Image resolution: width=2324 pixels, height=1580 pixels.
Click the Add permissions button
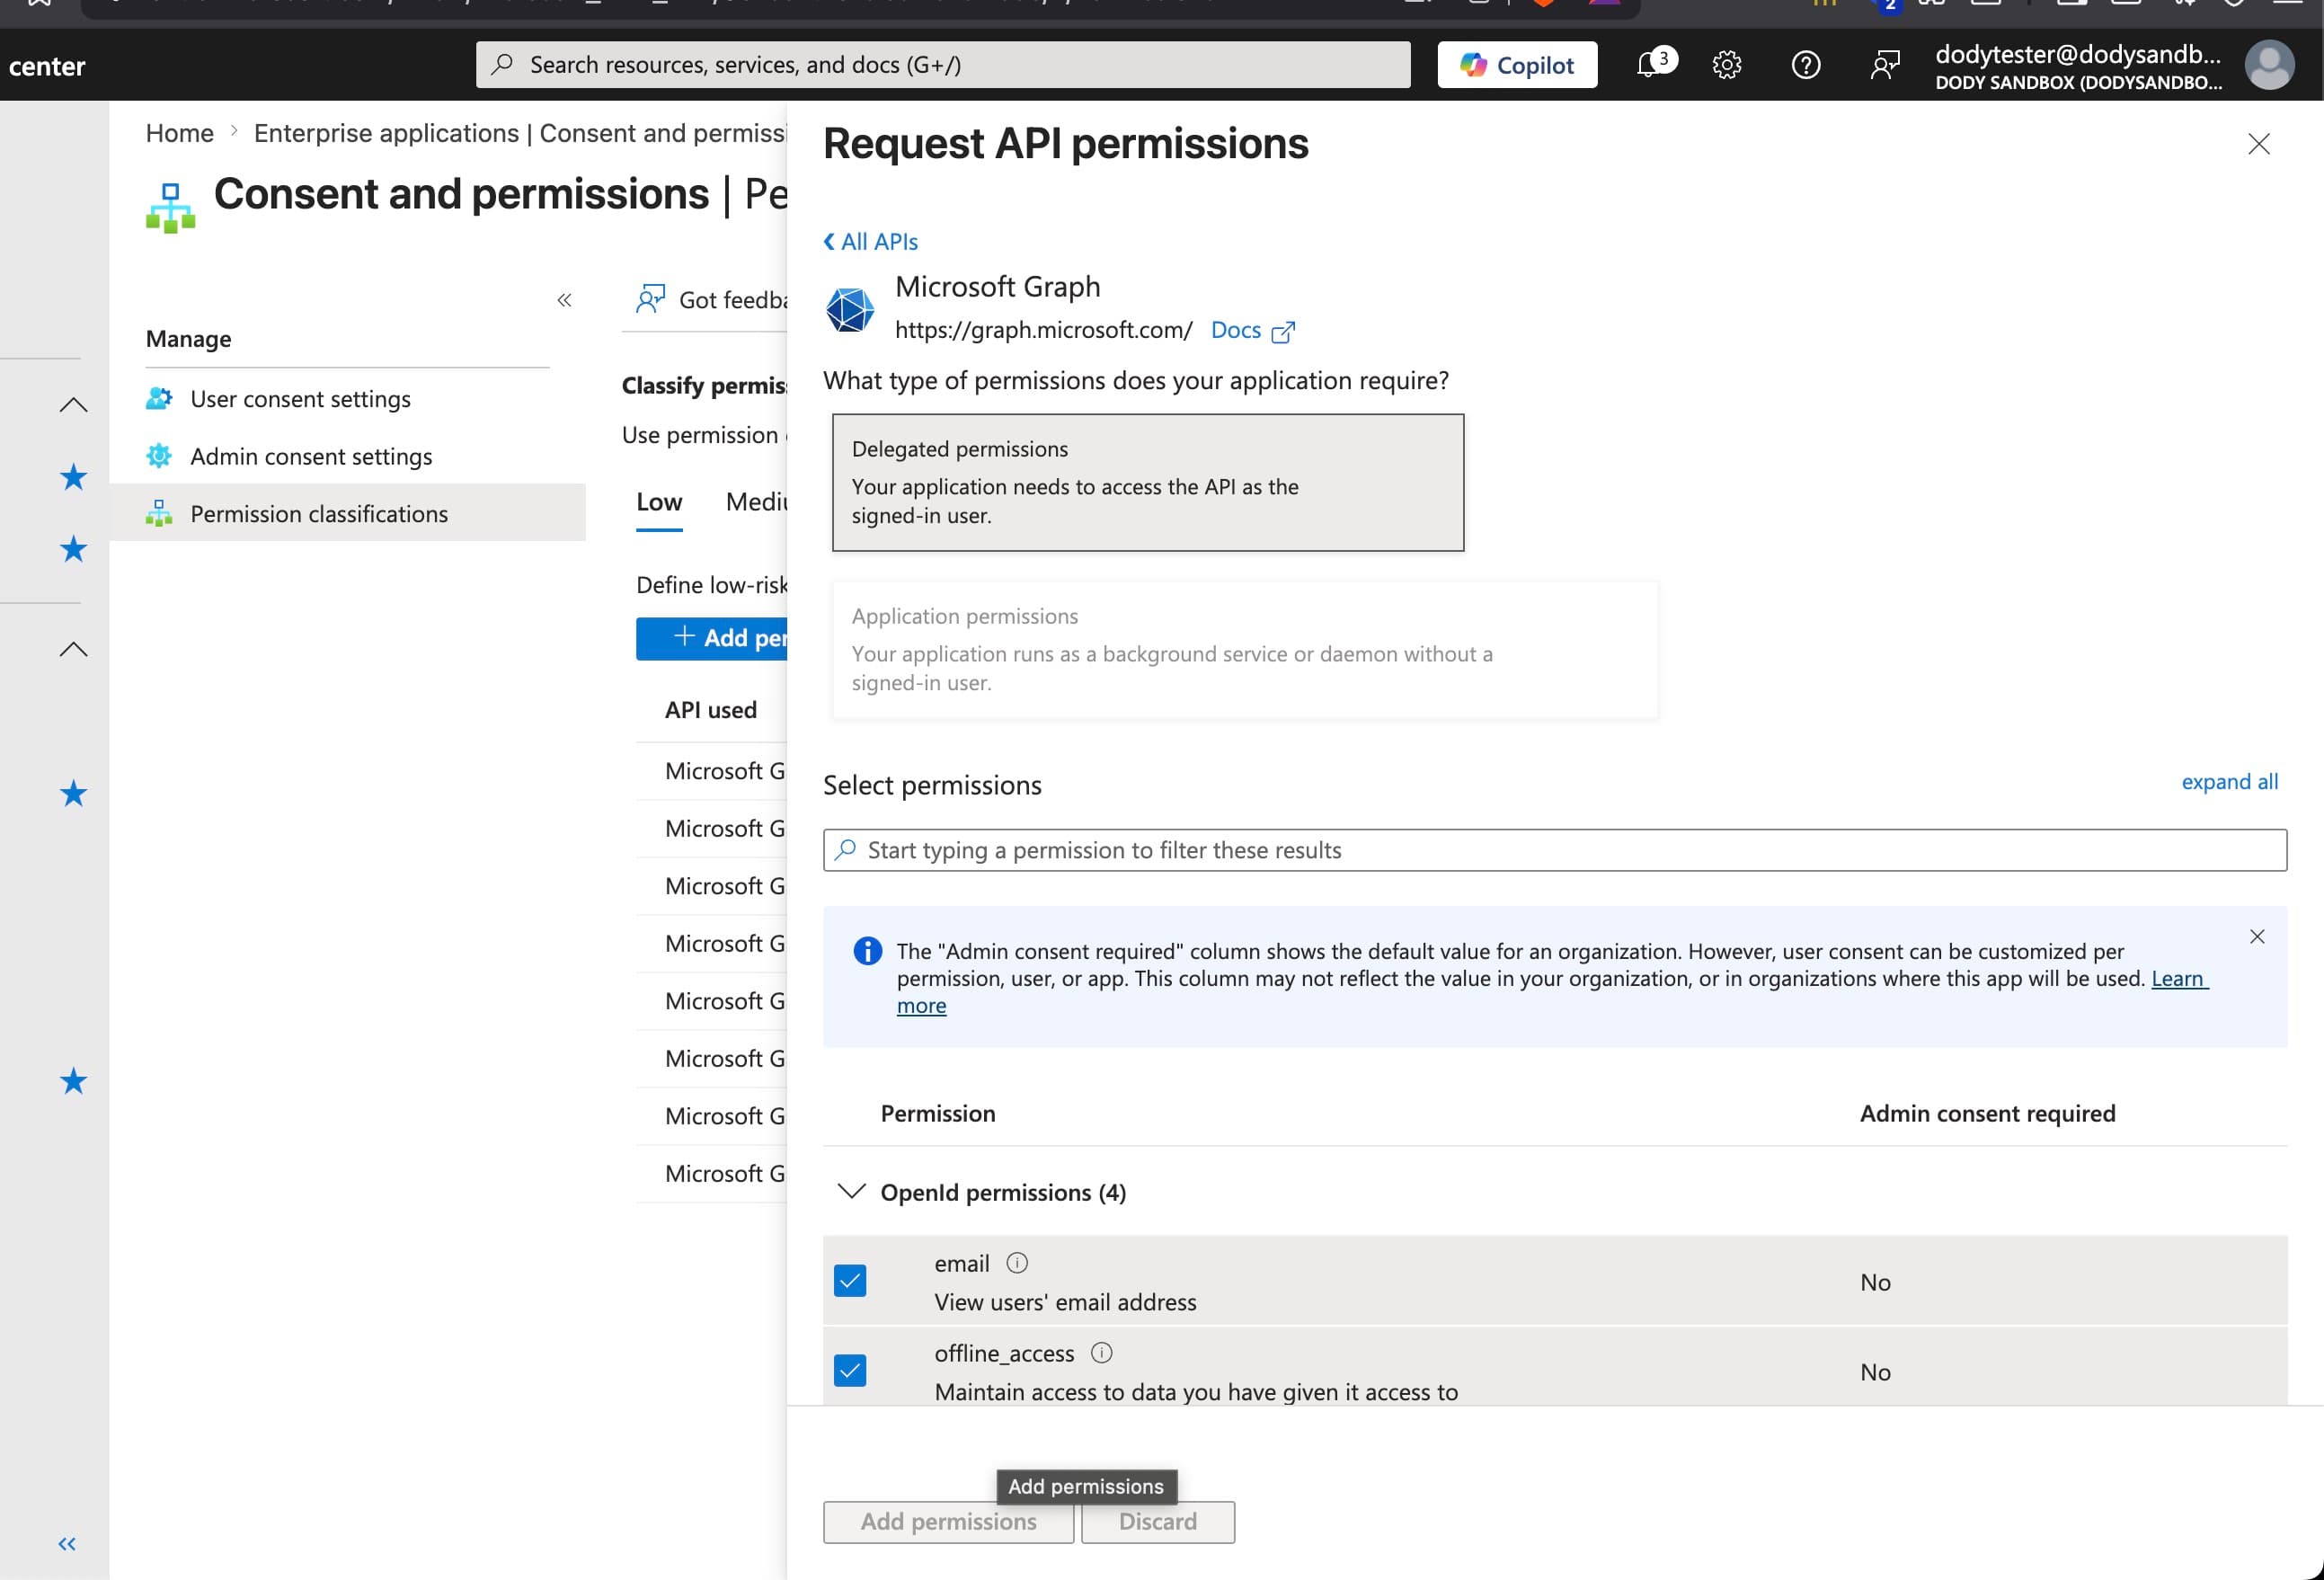[948, 1522]
